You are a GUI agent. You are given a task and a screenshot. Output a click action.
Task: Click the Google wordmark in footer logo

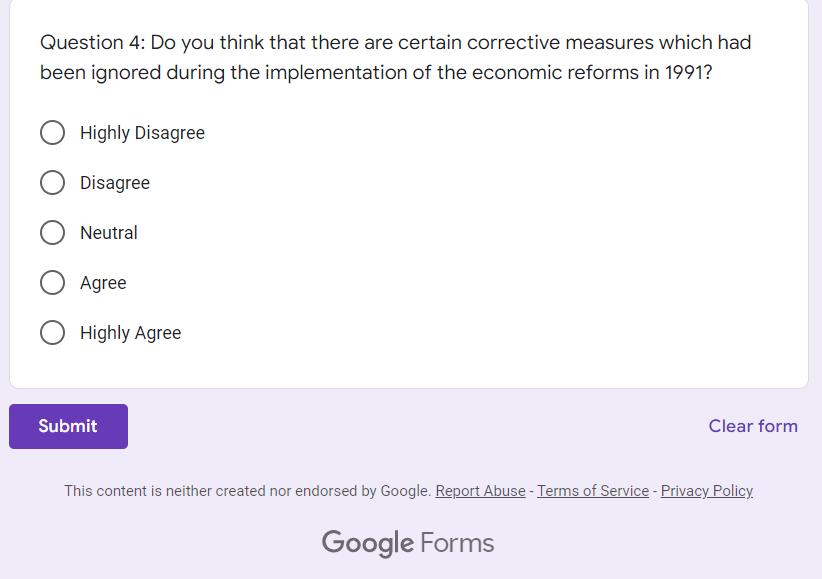(x=367, y=543)
